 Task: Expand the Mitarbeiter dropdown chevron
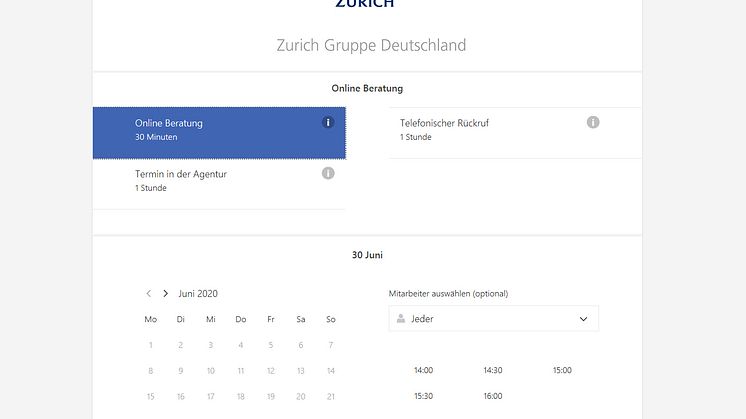(583, 319)
